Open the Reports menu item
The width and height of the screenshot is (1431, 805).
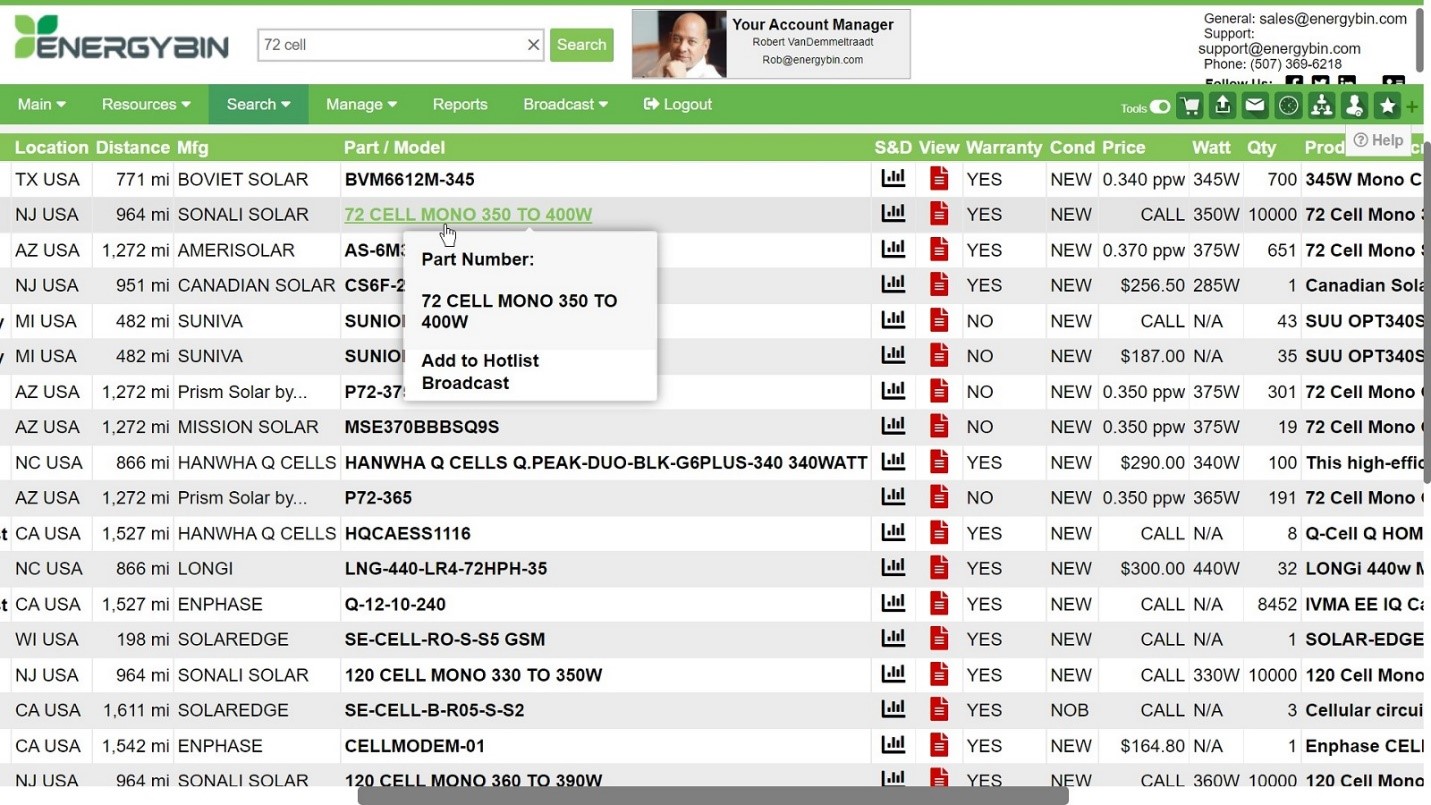(x=460, y=104)
